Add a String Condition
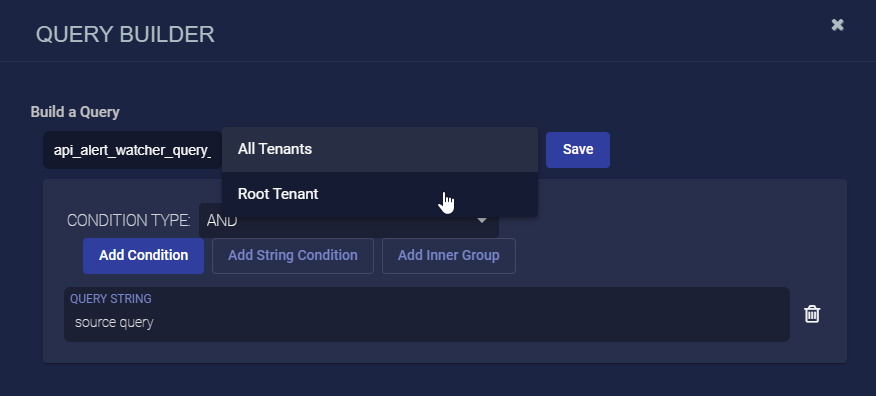Image resolution: width=876 pixels, height=396 pixels. point(293,256)
